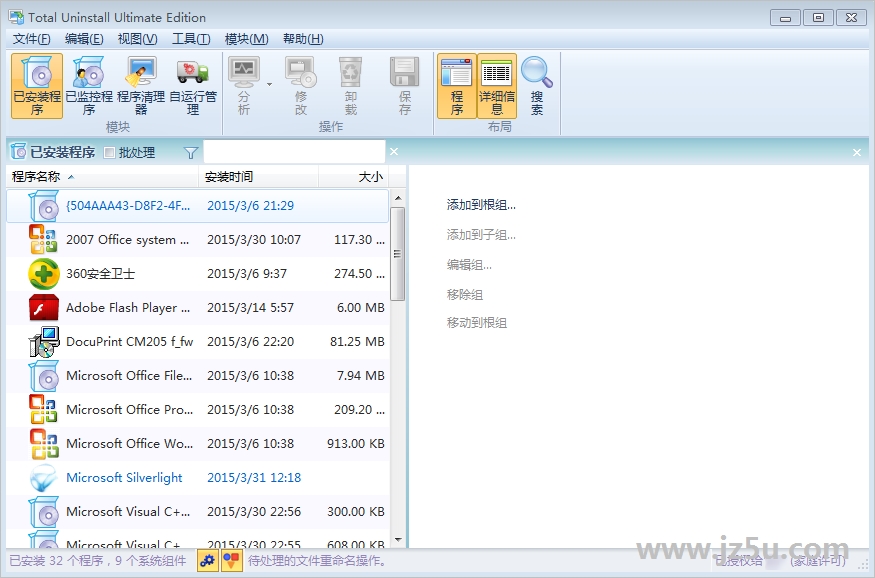Click the date 2015/3/14 5:57
The height and width of the screenshot is (578, 875).
pos(251,307)
